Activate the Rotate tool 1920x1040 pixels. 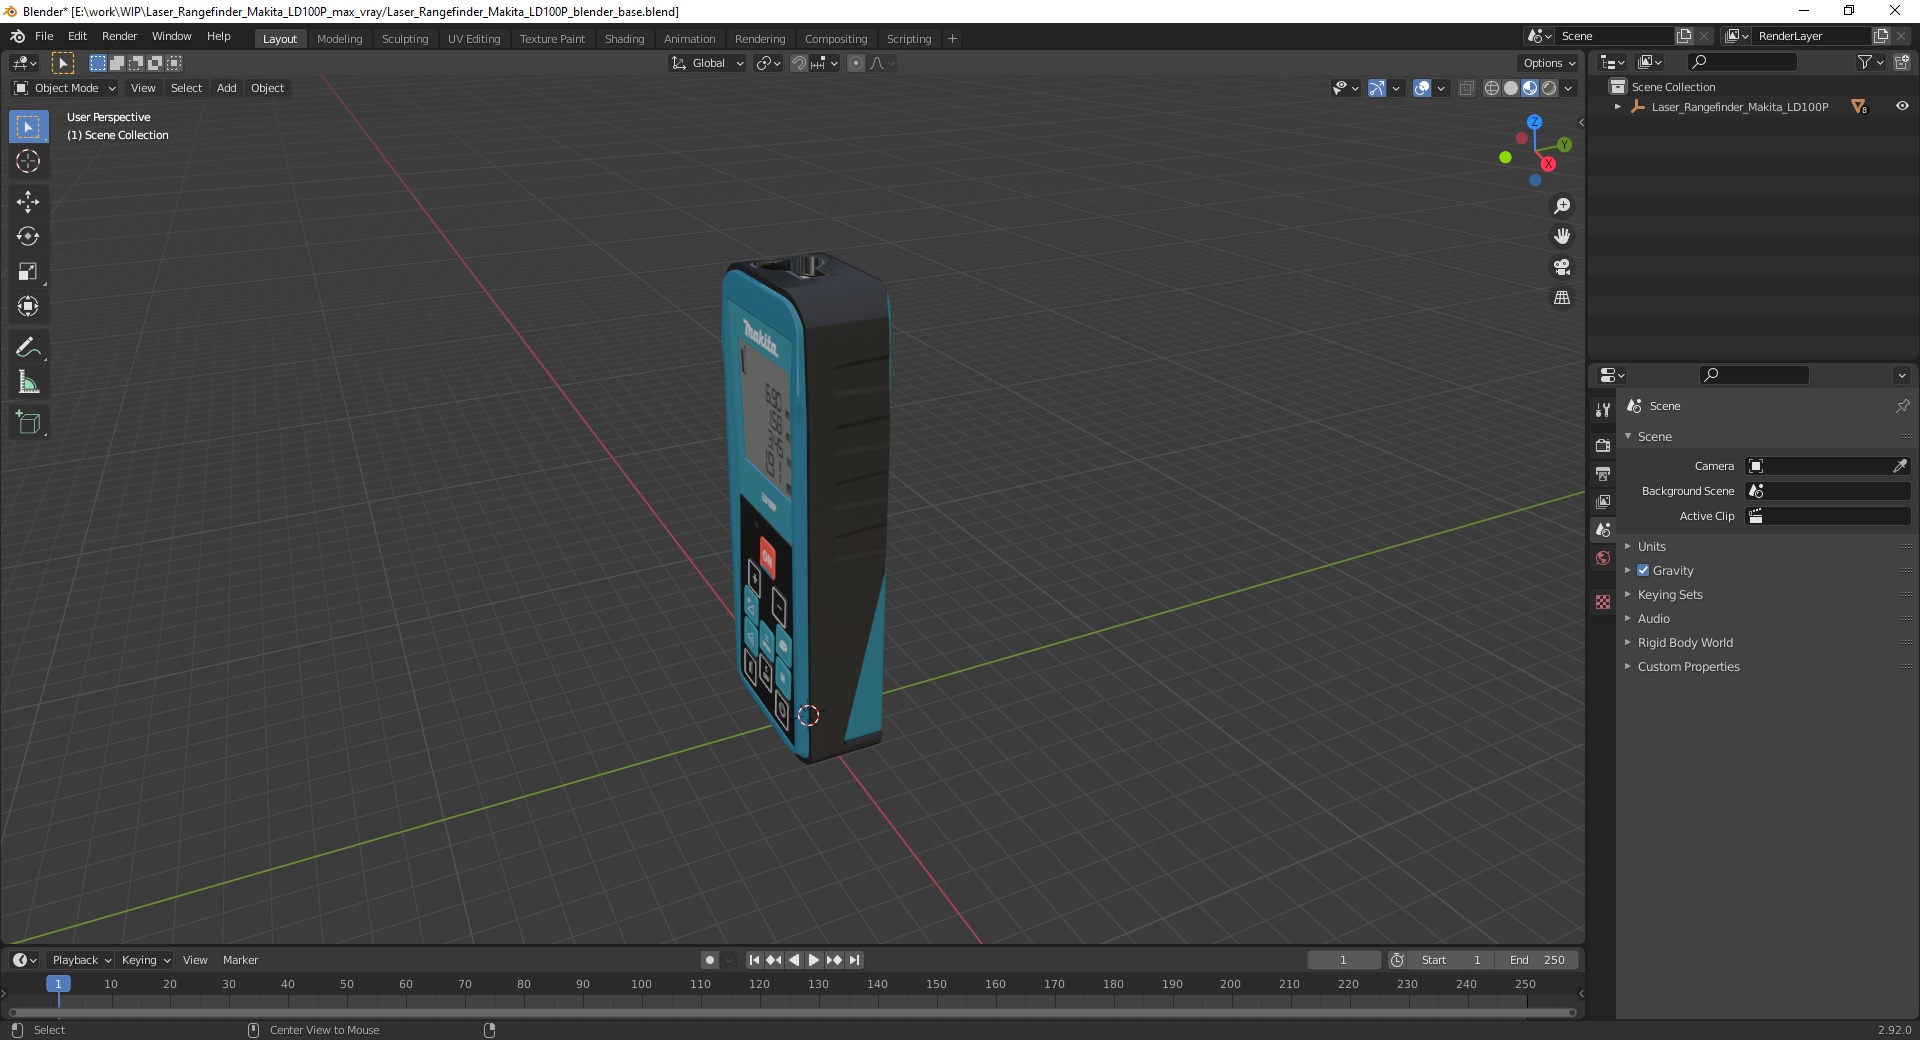pos(28,237)
